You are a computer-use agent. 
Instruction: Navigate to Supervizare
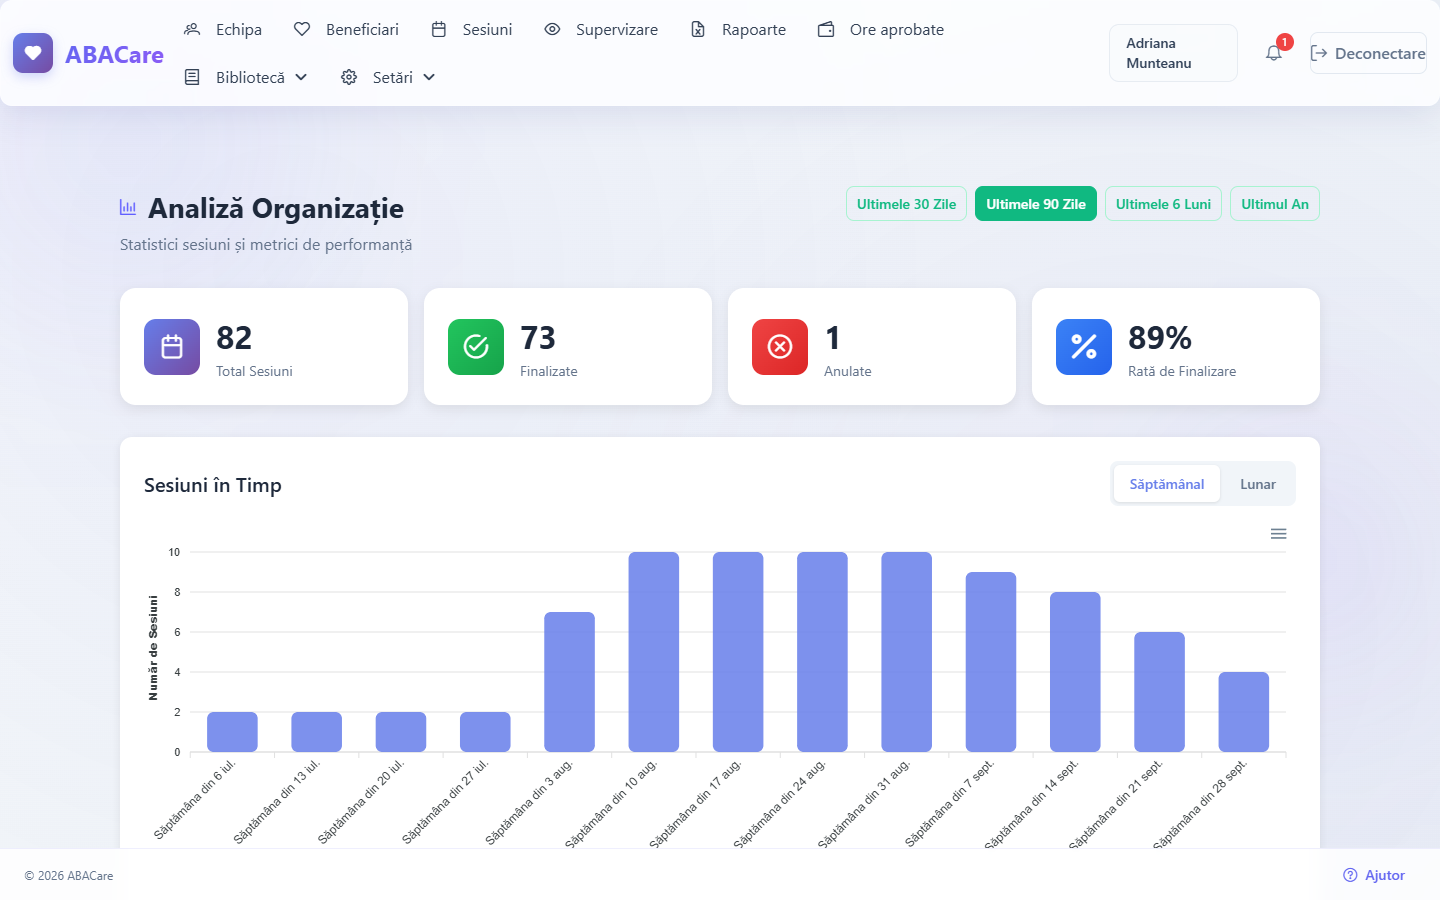point(601,30)
